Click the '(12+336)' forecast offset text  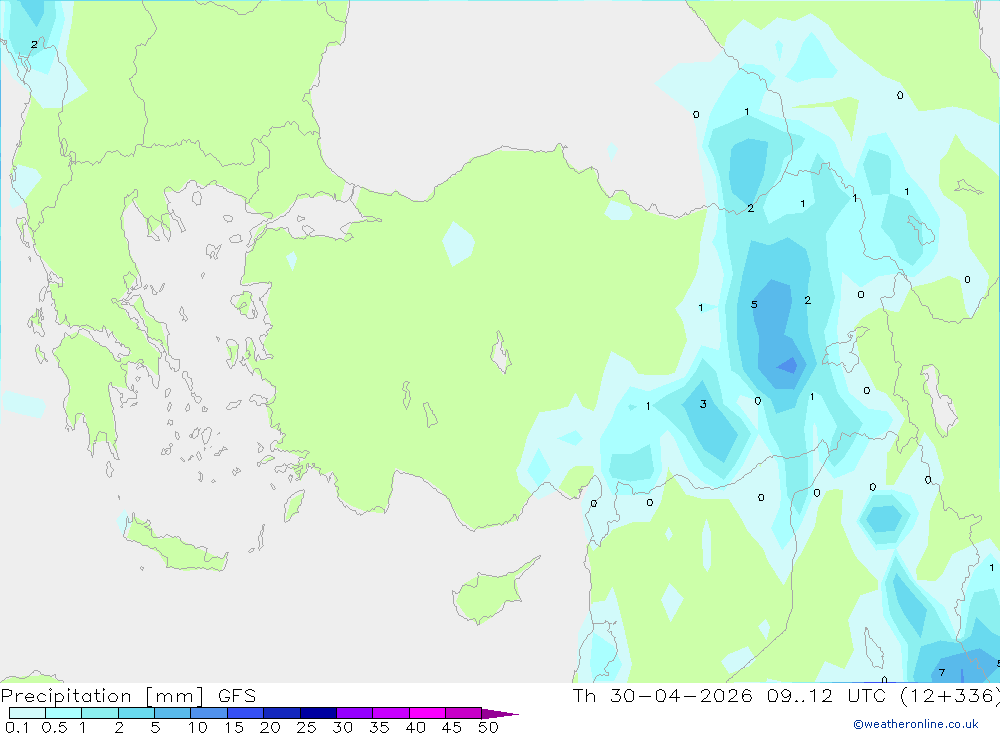[x=950, y=696]
